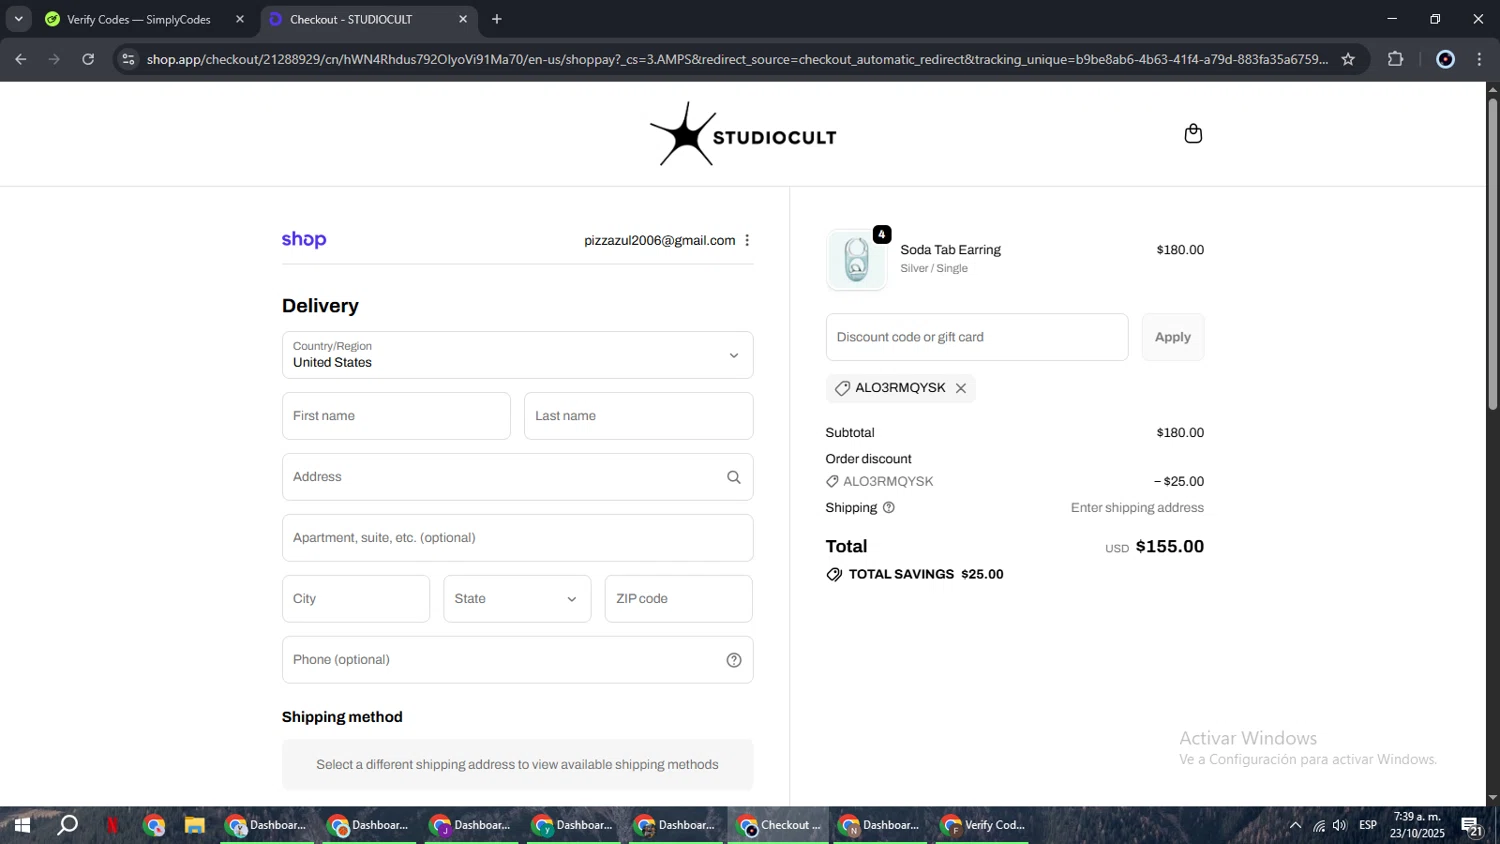The image size is (1500, 844).
Task: Click the page vertical scrollbar
Action: click(x=1493, y=254)
